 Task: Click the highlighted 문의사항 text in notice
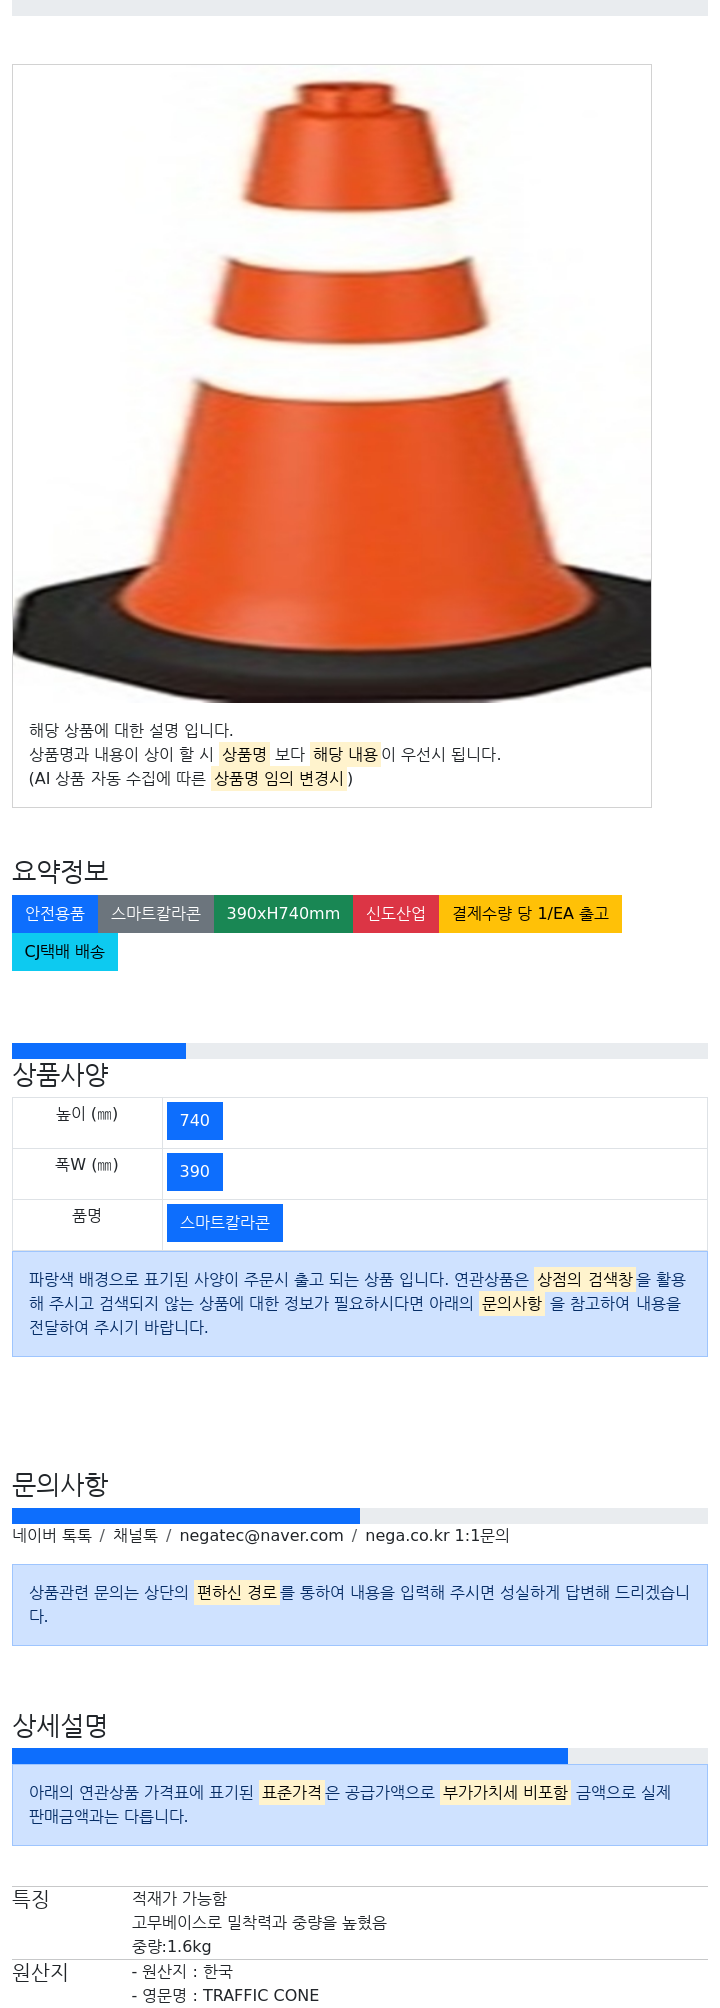pyautogui.click(x=512, y=1304)
